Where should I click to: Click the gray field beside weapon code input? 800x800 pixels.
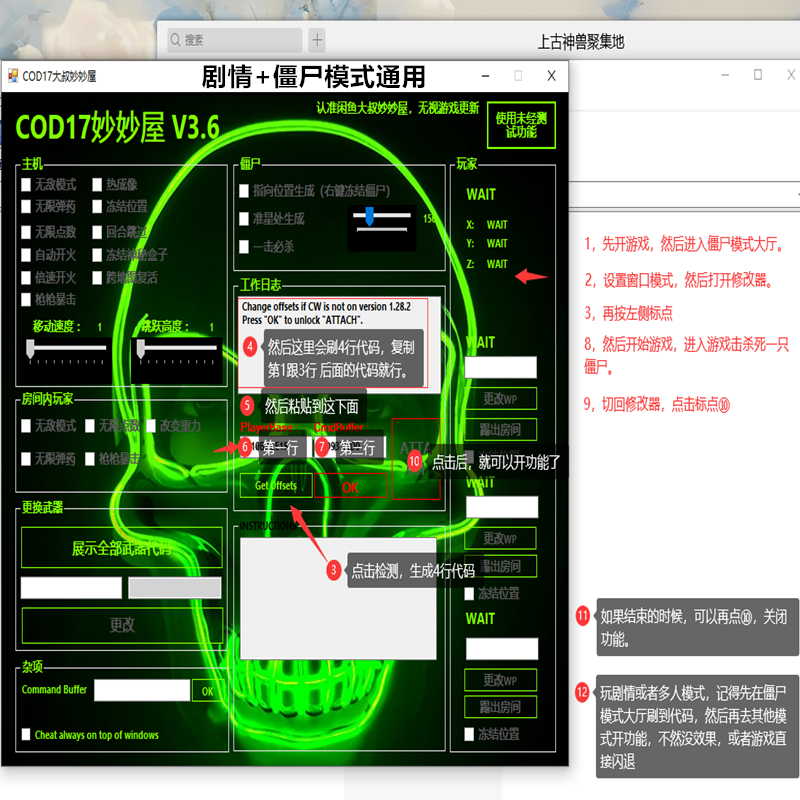click(x=174, y=588)
